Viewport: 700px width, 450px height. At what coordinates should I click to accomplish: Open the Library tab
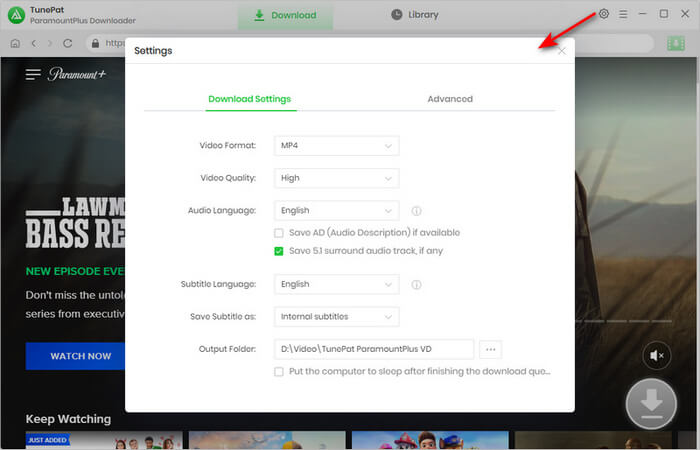click(415, 15)
